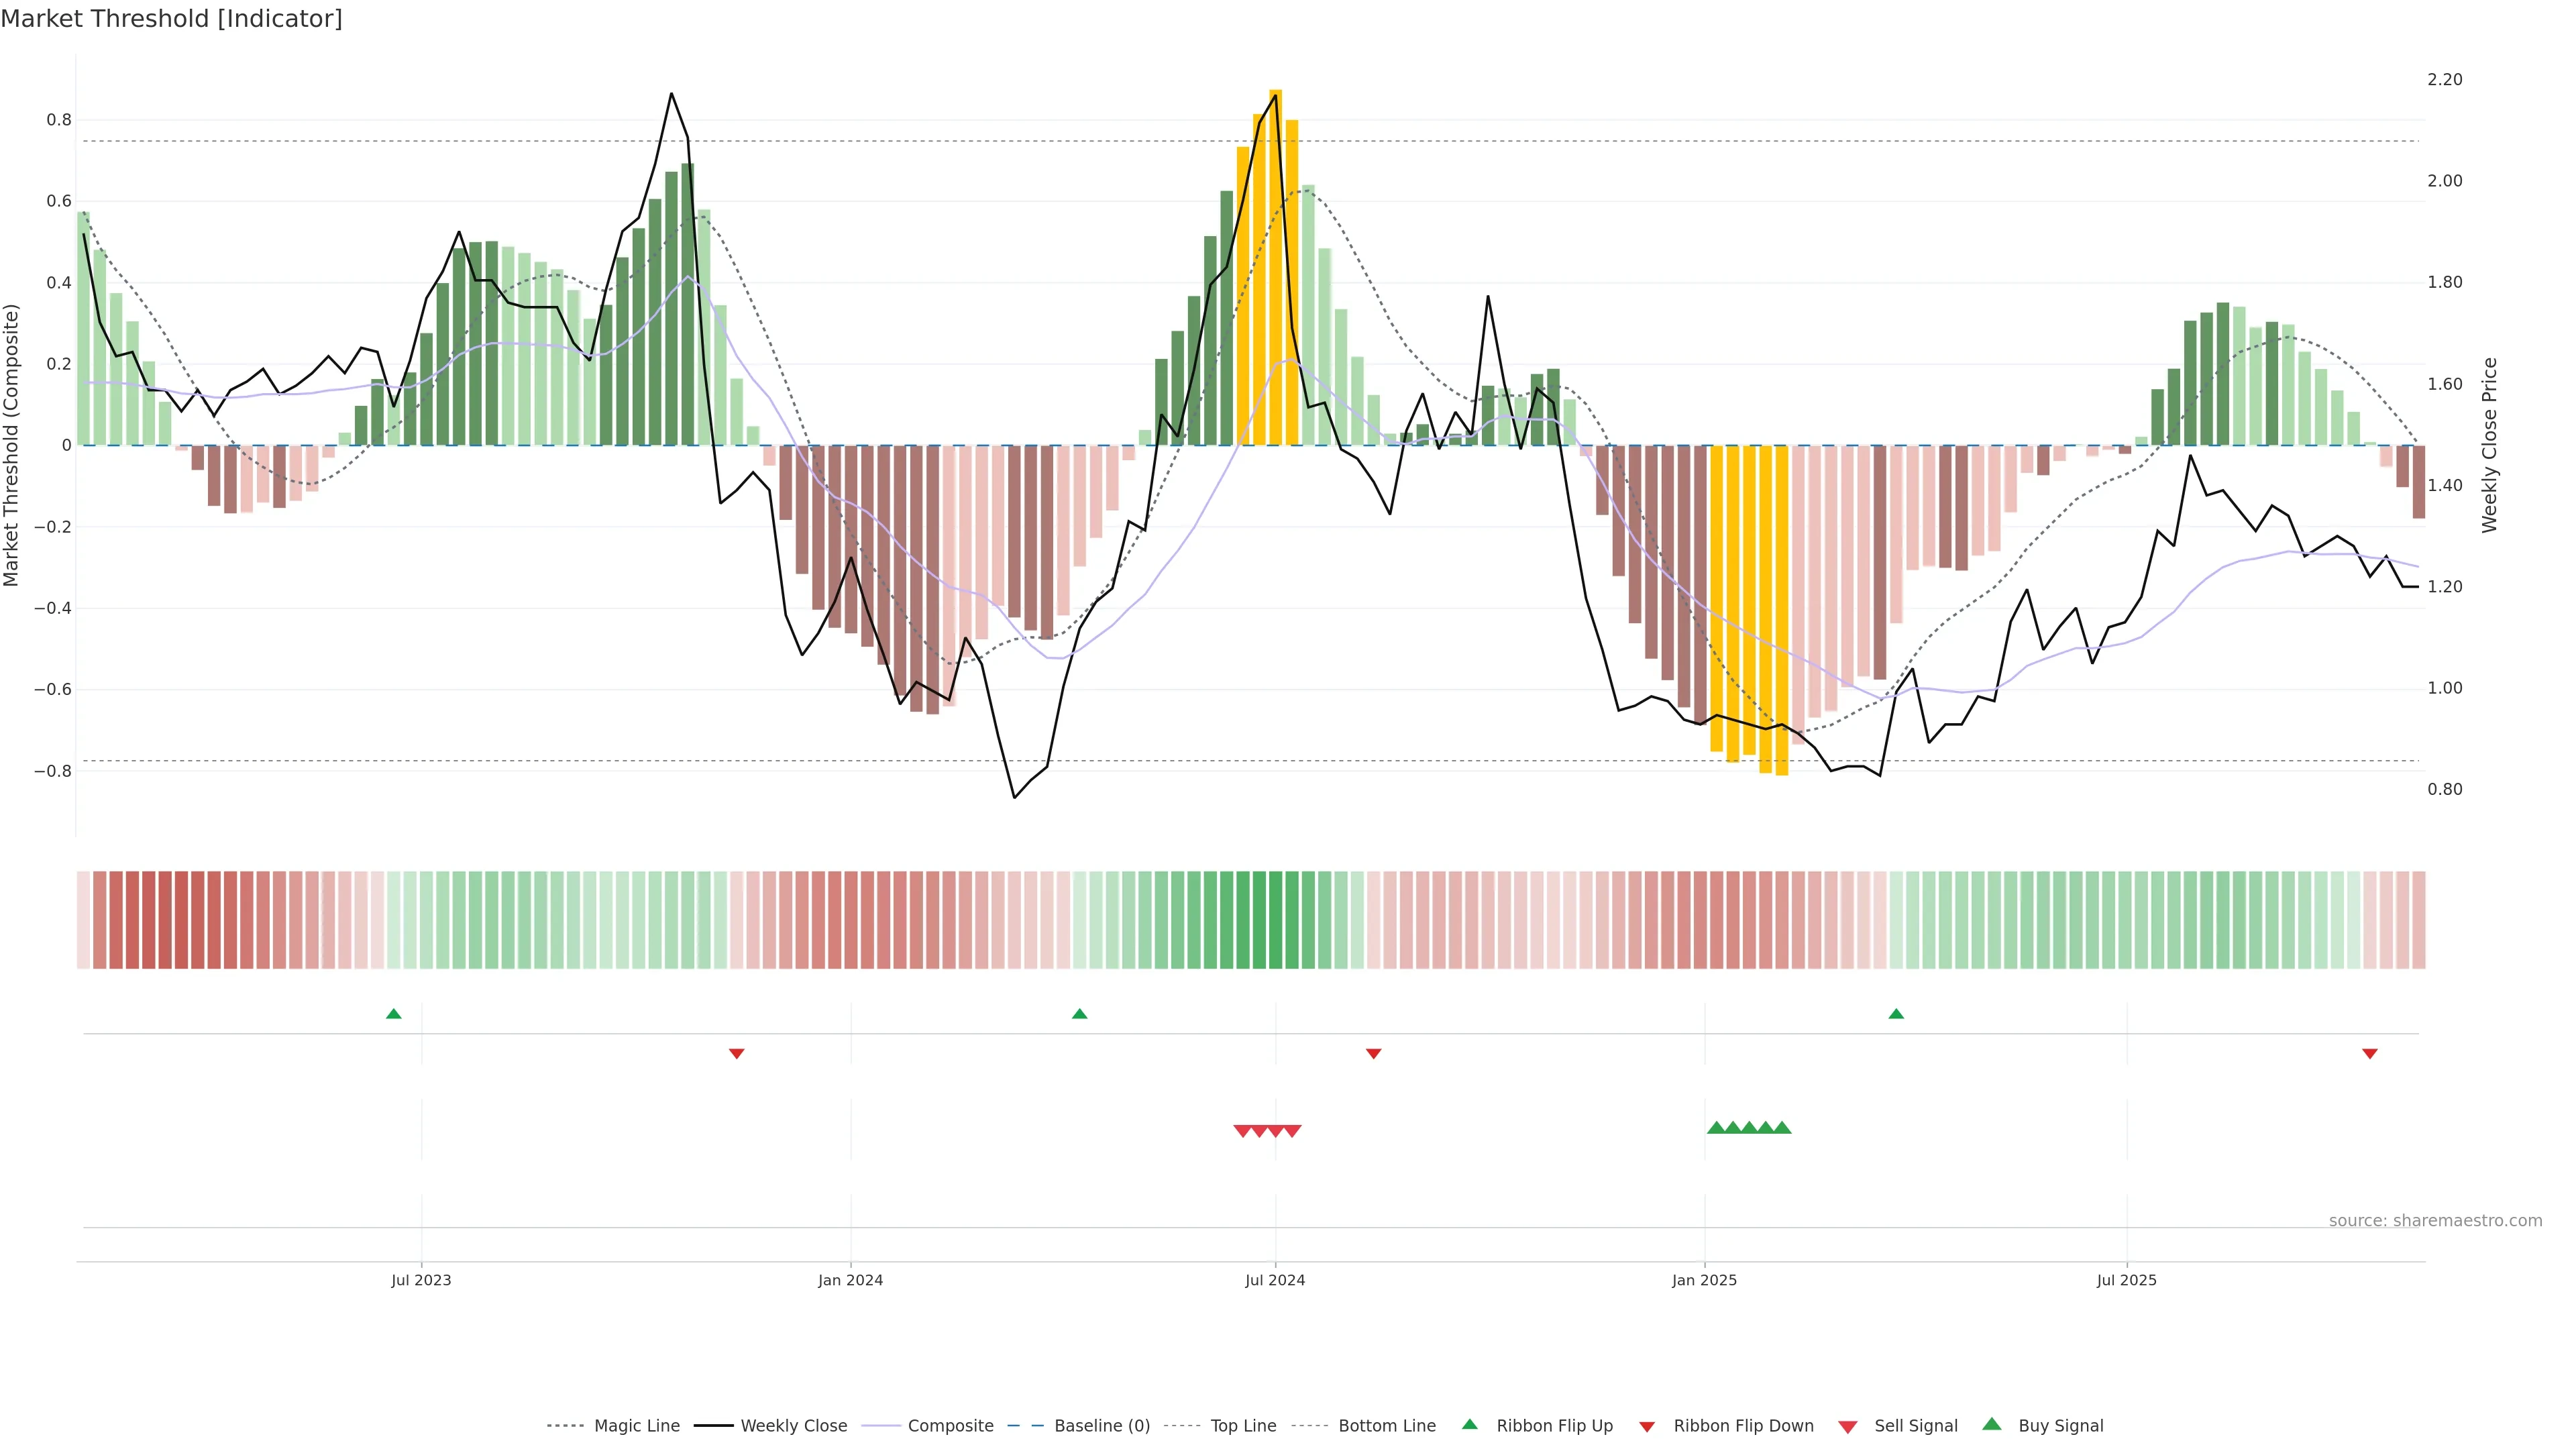Toggle the Top Line legend entry
2576x1449 pixels.
pyautogui.click(x=1243, y=1425)
